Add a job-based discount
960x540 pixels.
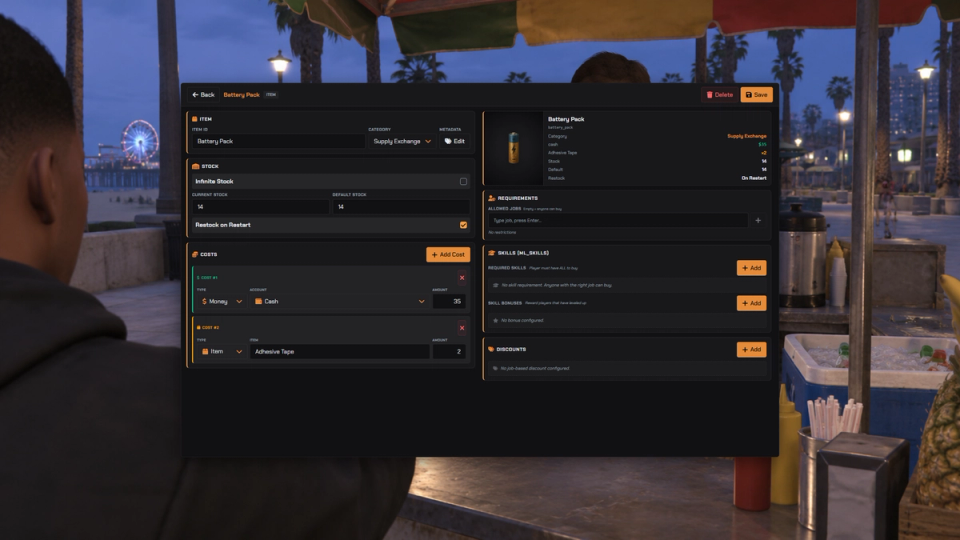click(751, 350)
